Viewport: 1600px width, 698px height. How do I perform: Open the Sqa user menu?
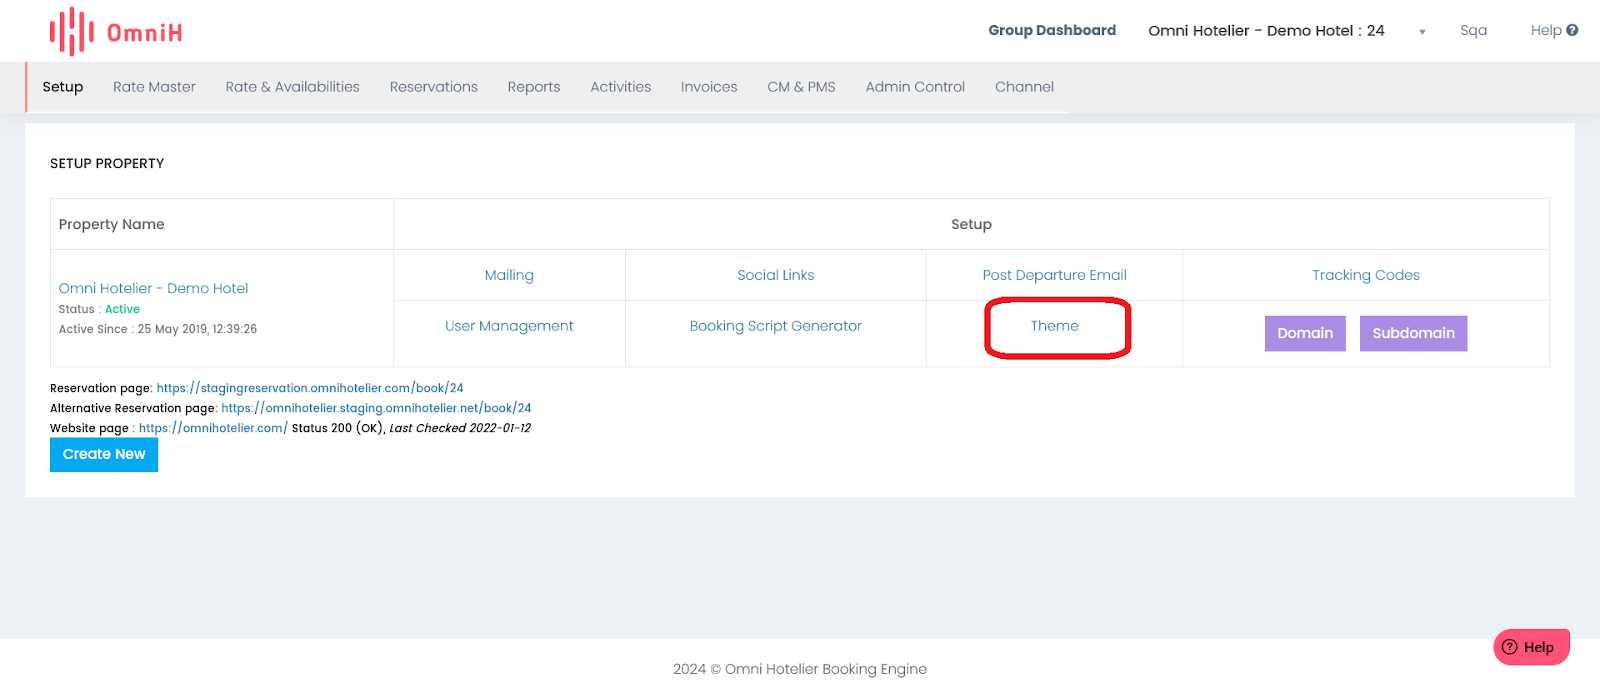coord(1473,30)
